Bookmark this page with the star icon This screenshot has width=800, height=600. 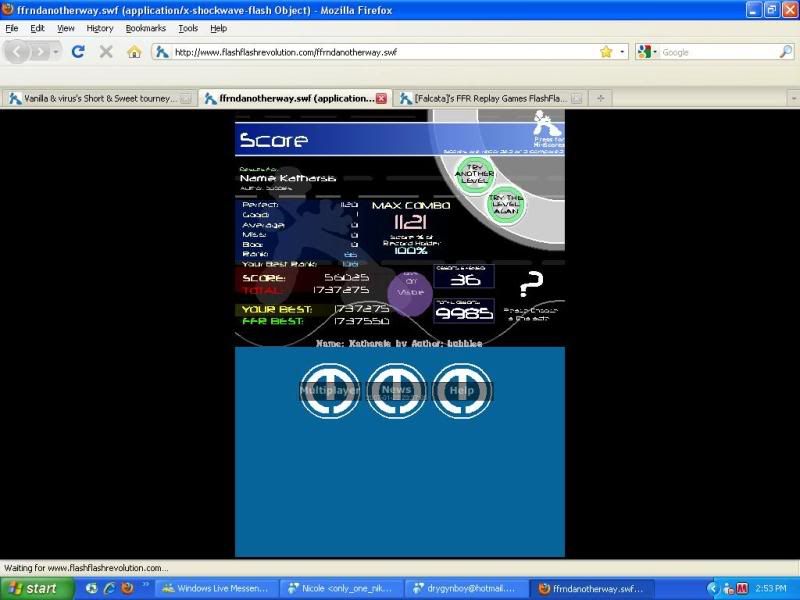pyautogui.click(x=606, y=52)
